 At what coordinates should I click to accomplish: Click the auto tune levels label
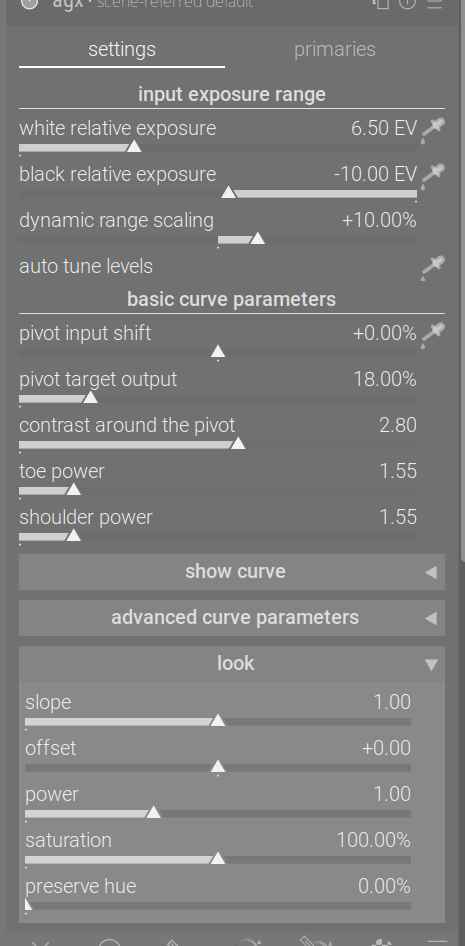86,266
